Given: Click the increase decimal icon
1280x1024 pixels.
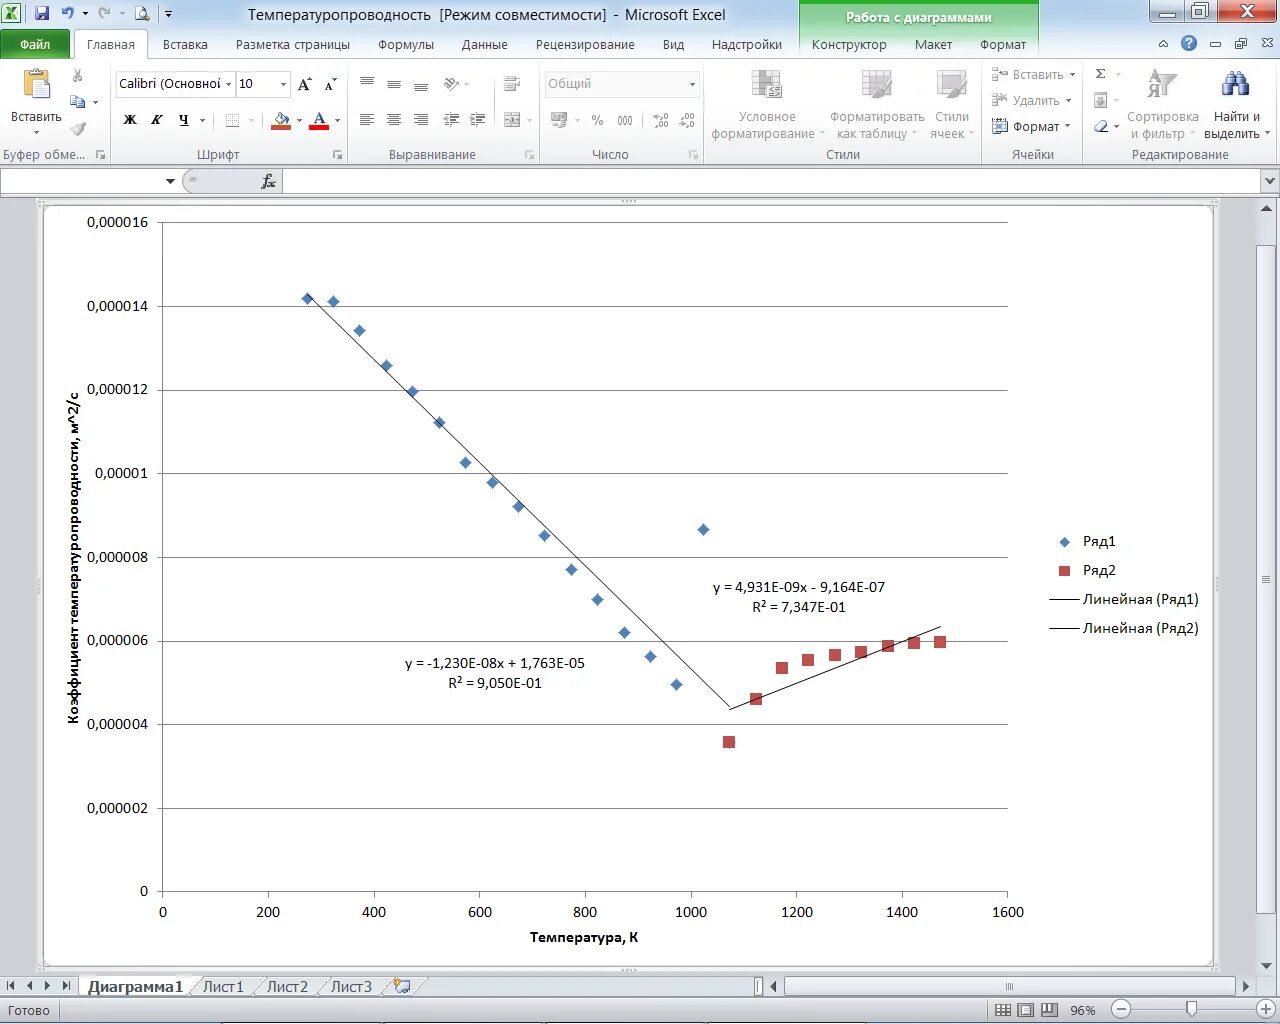Looking at the screenshot, I should 660,120.
